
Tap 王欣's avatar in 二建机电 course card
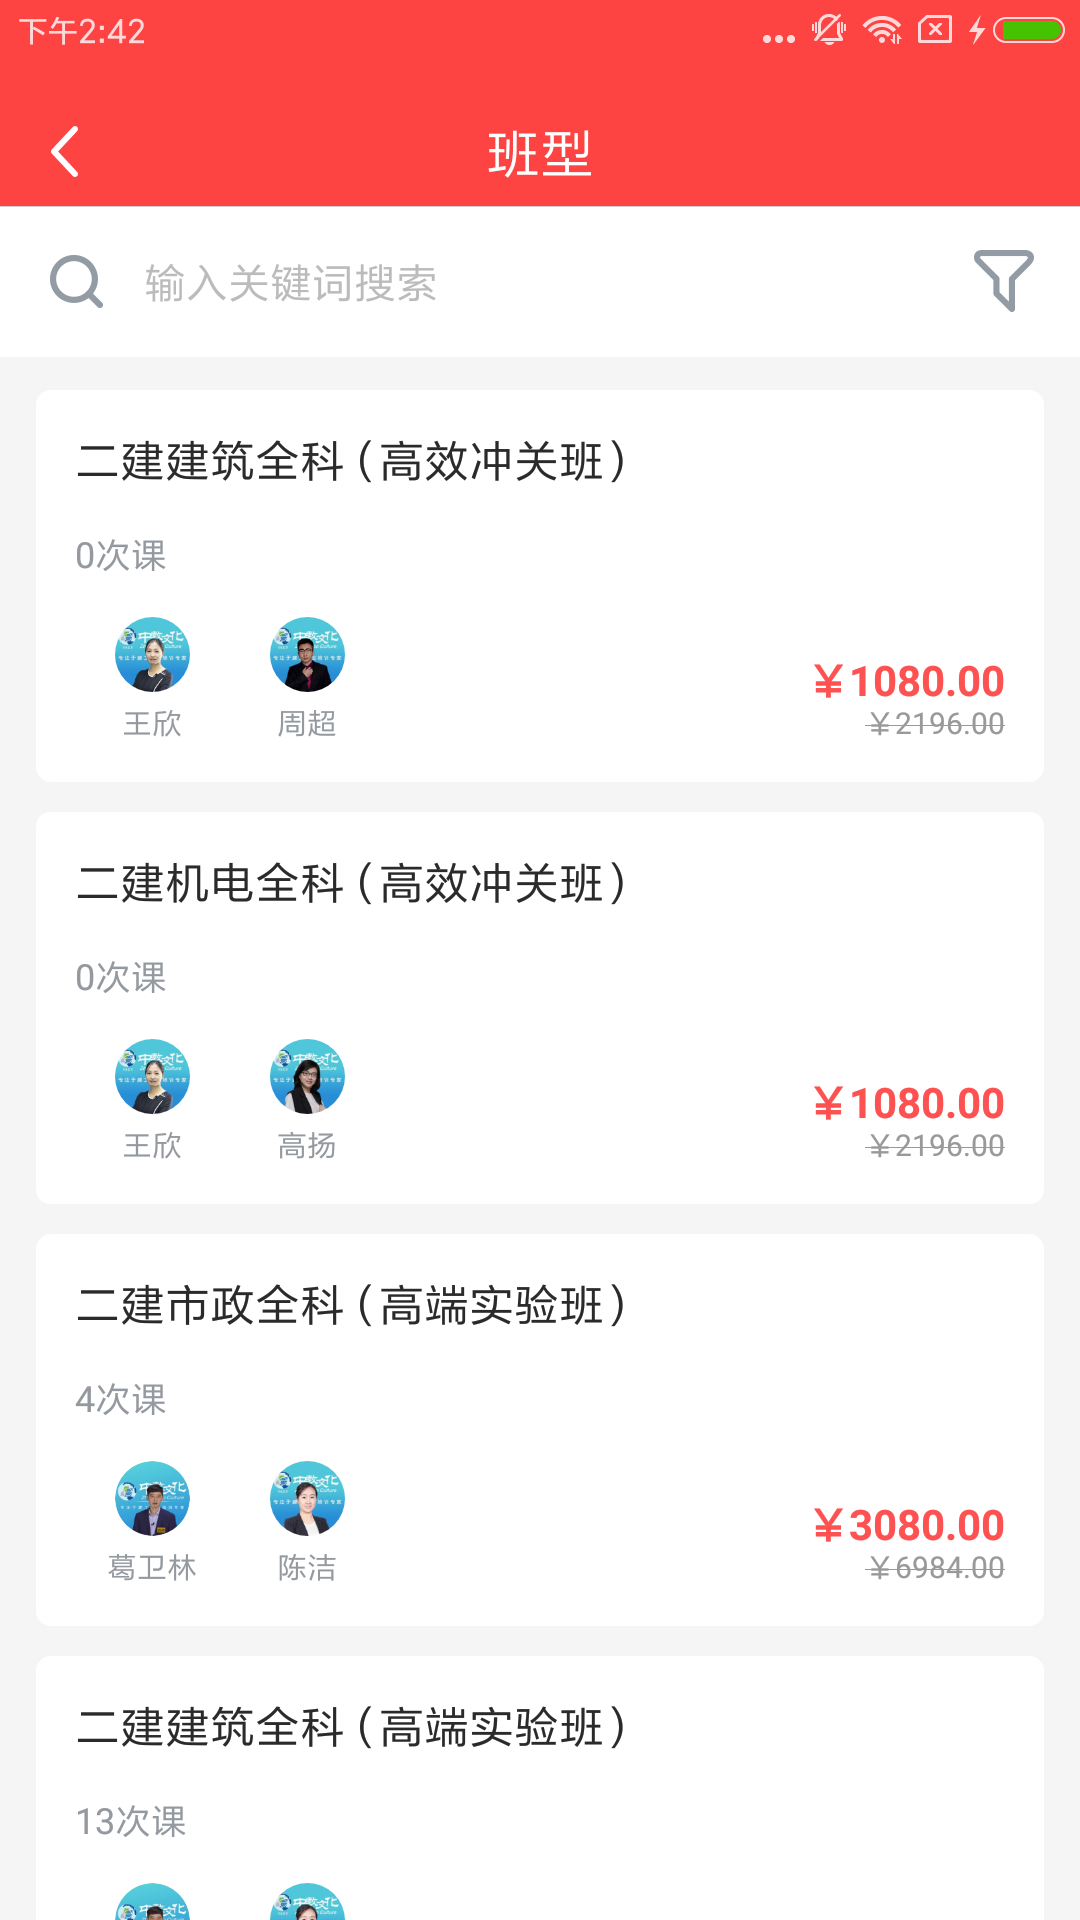tap(152, 1077)
